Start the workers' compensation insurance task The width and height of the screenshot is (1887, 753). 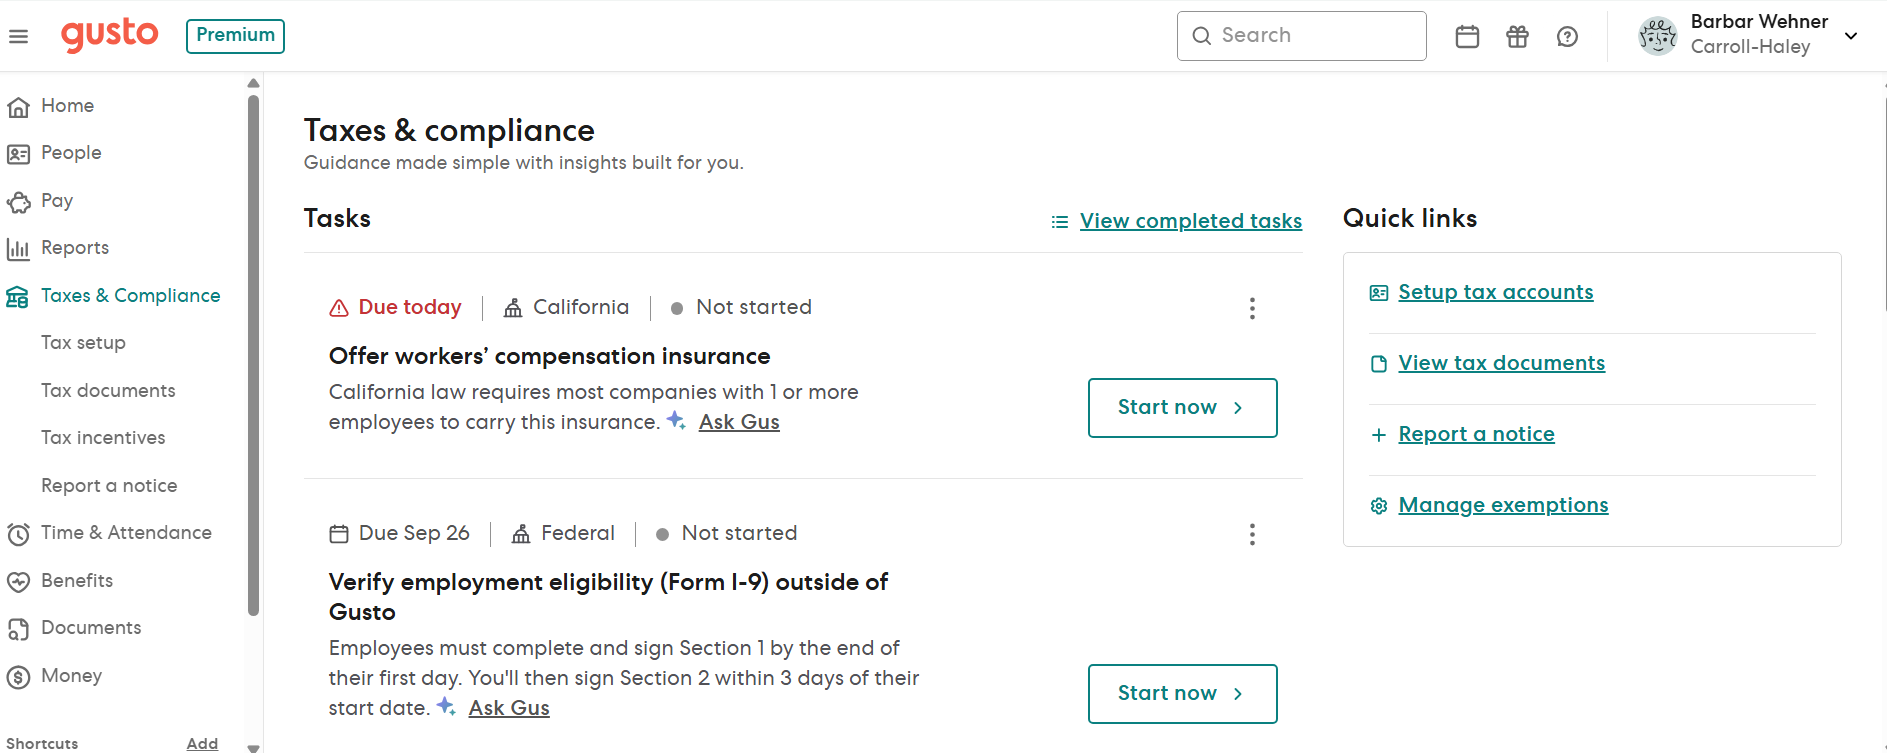(x=1182, y=408)
